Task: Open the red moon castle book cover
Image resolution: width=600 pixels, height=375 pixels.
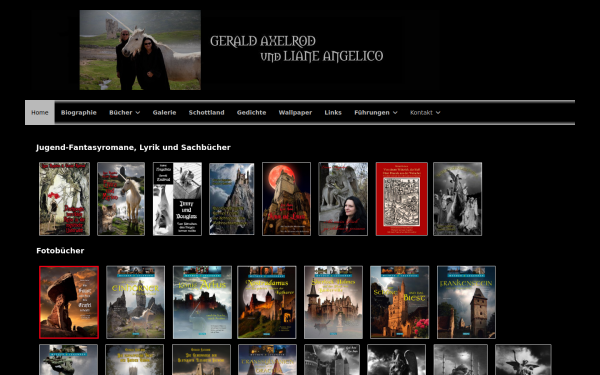Action: tap(286, 199)
